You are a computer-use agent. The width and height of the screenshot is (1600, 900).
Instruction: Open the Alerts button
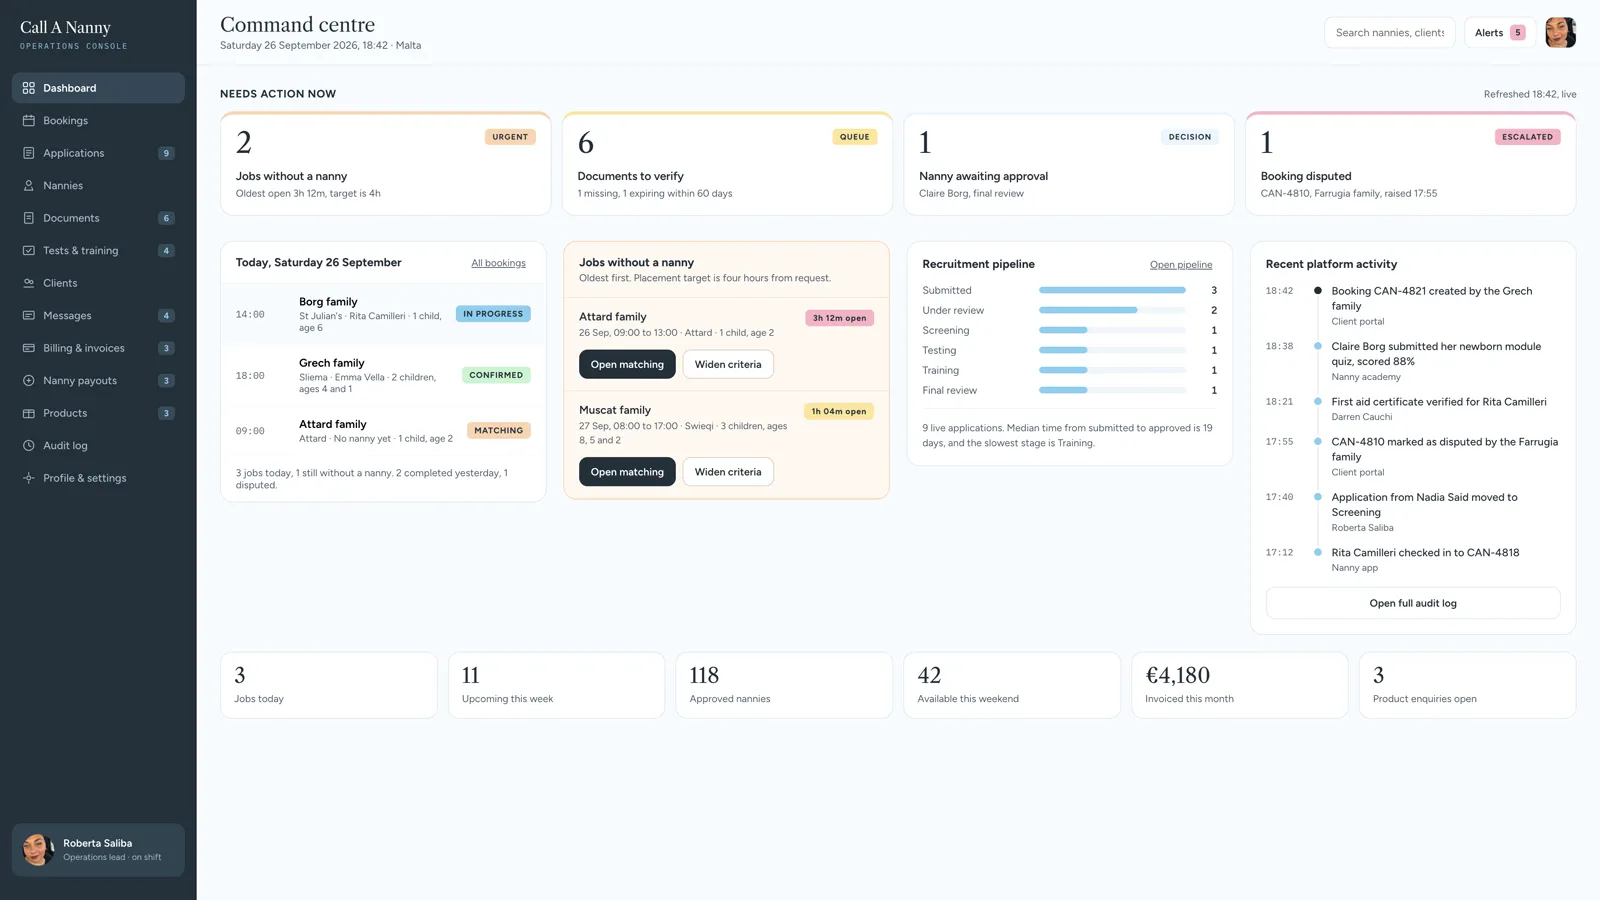tap(1500, 33)
